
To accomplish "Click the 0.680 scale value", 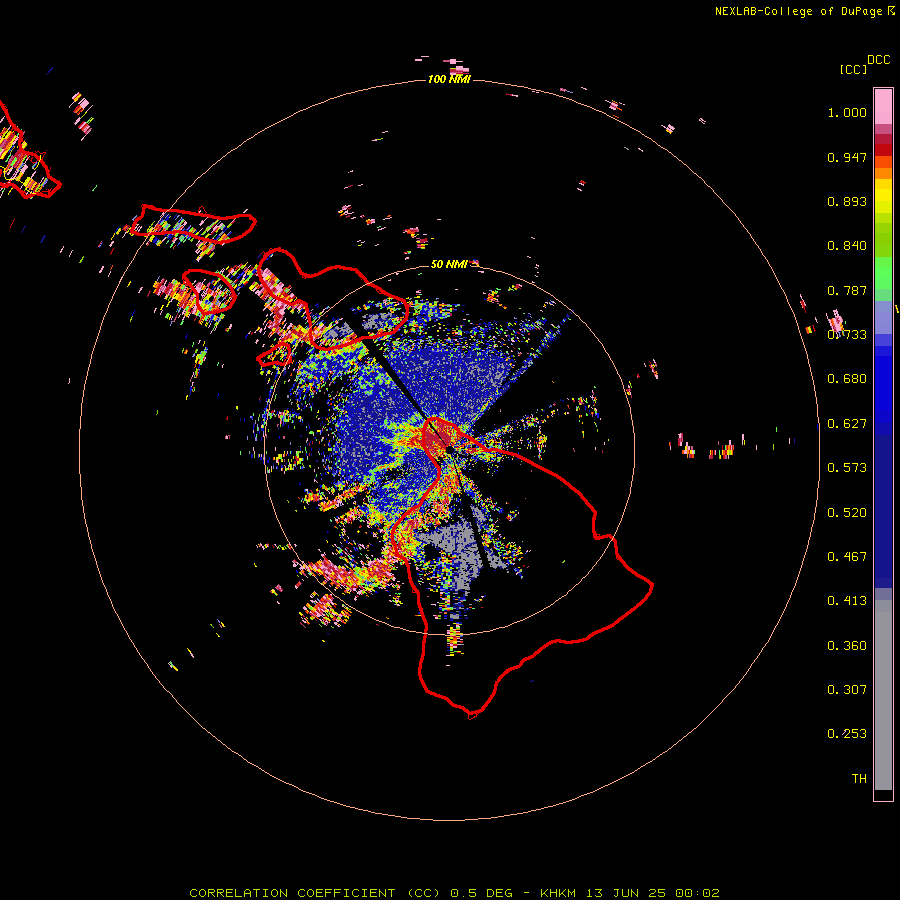I will pos(847,379).
